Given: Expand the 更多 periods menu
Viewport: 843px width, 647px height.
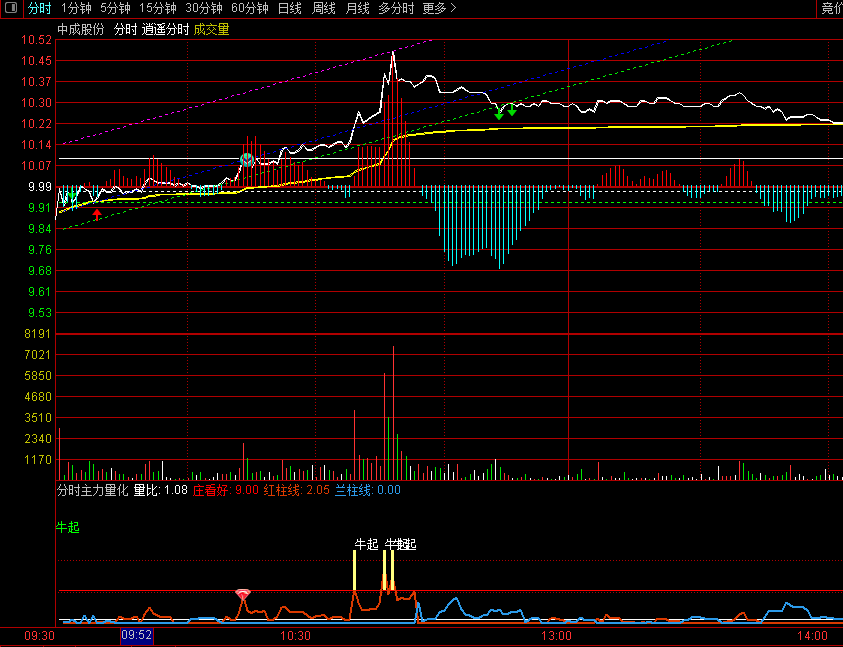Looking at the screenshot, I should pyautogui.click(x=439, y=9).
